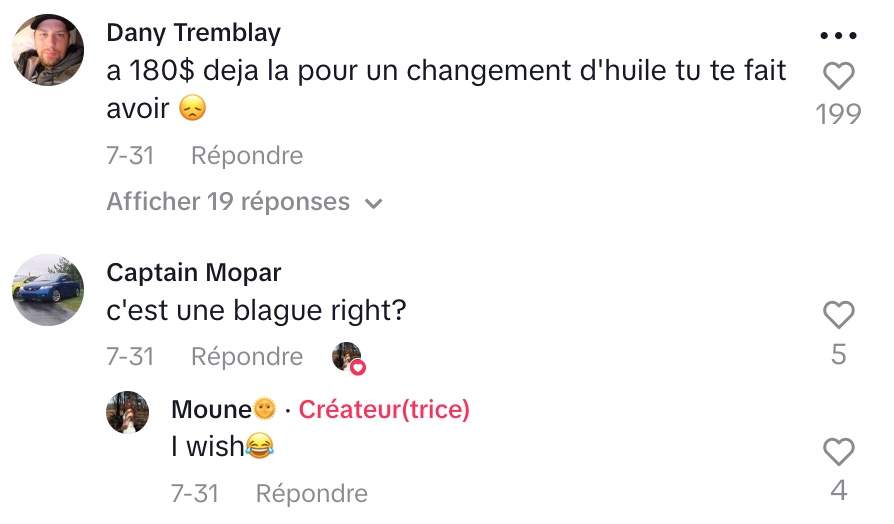Screen dimensions: 894x524
Task: Reply to Moune's 'I wish' comment
Action: (x=311, y=493)
